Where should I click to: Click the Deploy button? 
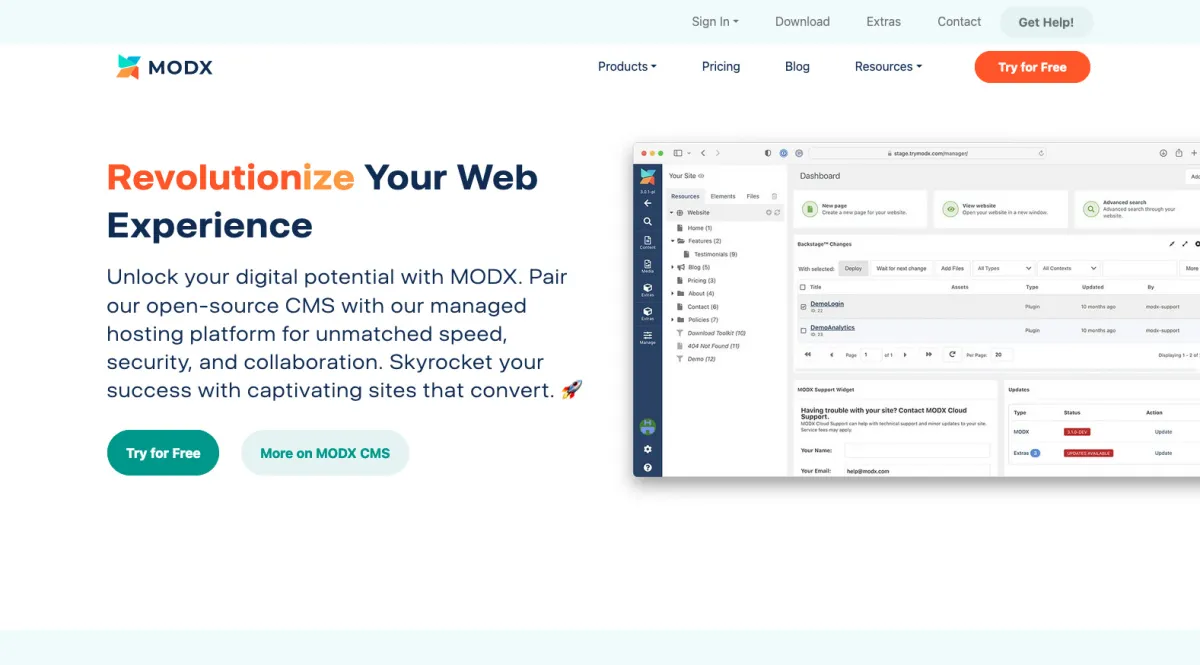tap(853, 268)
